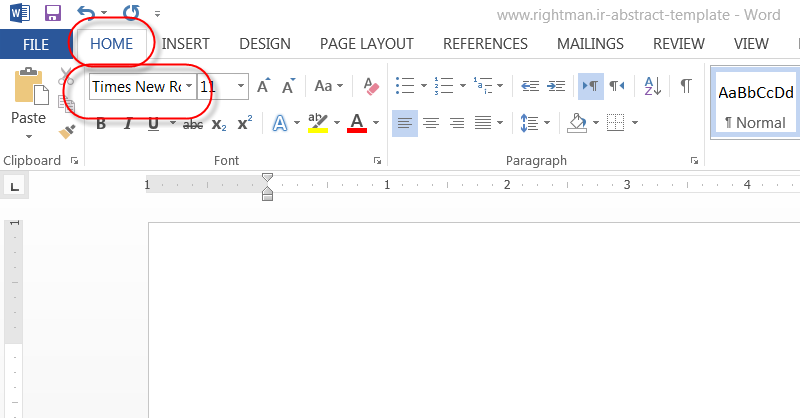Select the Normal style in gallery
The width and height of the screenshot is (800, 418).
click(755, 105)
